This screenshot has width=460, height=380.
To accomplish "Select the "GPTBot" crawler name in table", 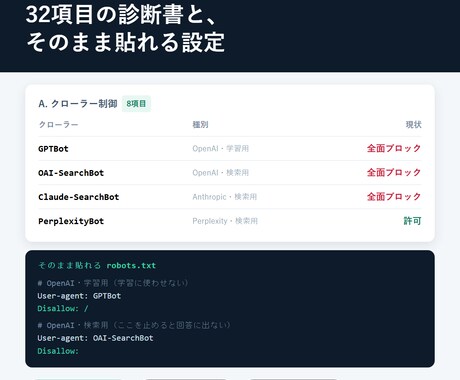I will coord(53,149).
